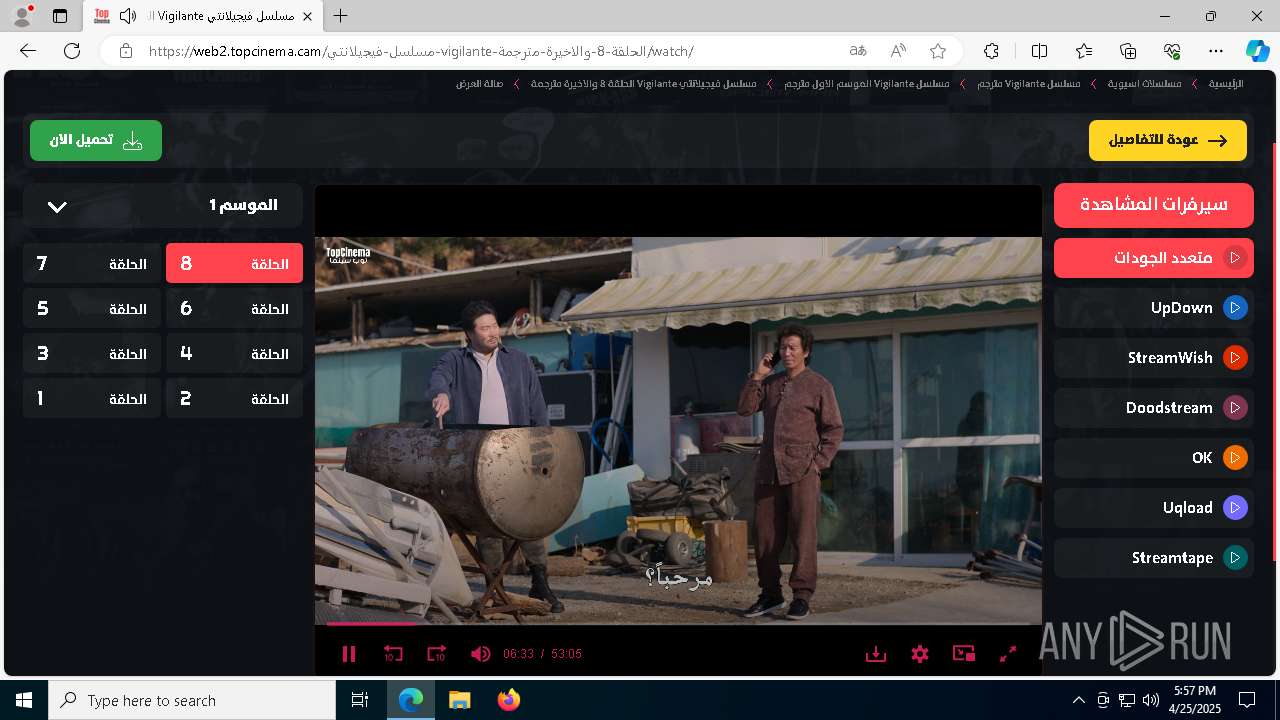Open File Explorer from taskbar
Viewport: 1280px width, 720px height.
(x=459, y=700)
